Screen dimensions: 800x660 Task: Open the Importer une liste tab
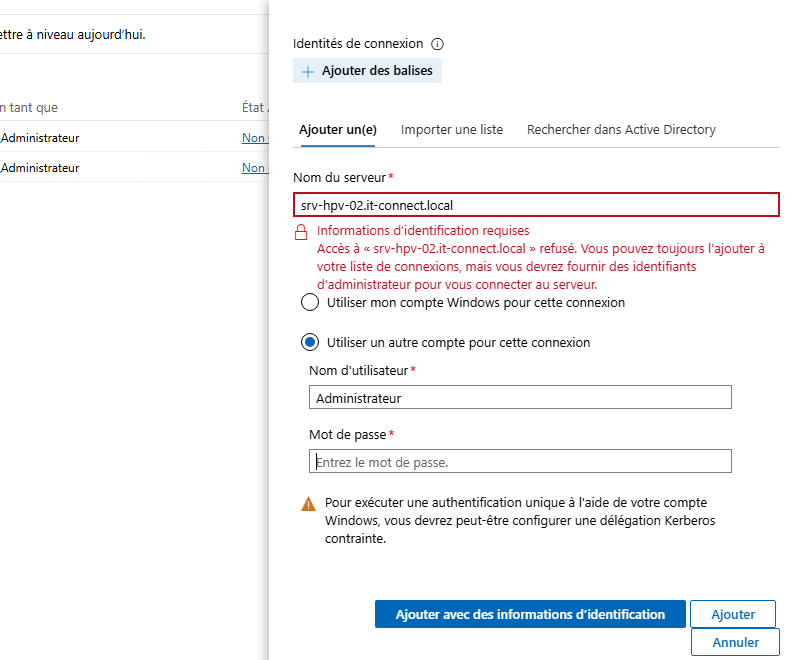[x=452, y=130]
